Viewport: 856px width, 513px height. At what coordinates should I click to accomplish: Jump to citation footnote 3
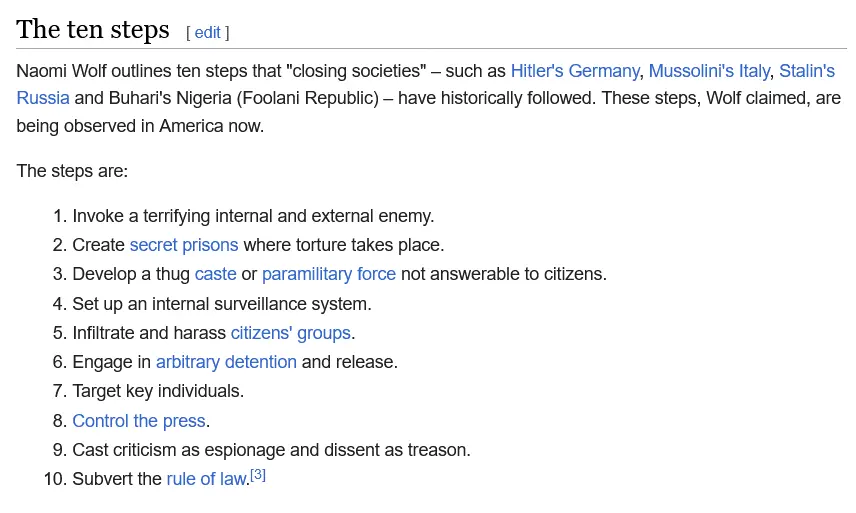[257, 475]
